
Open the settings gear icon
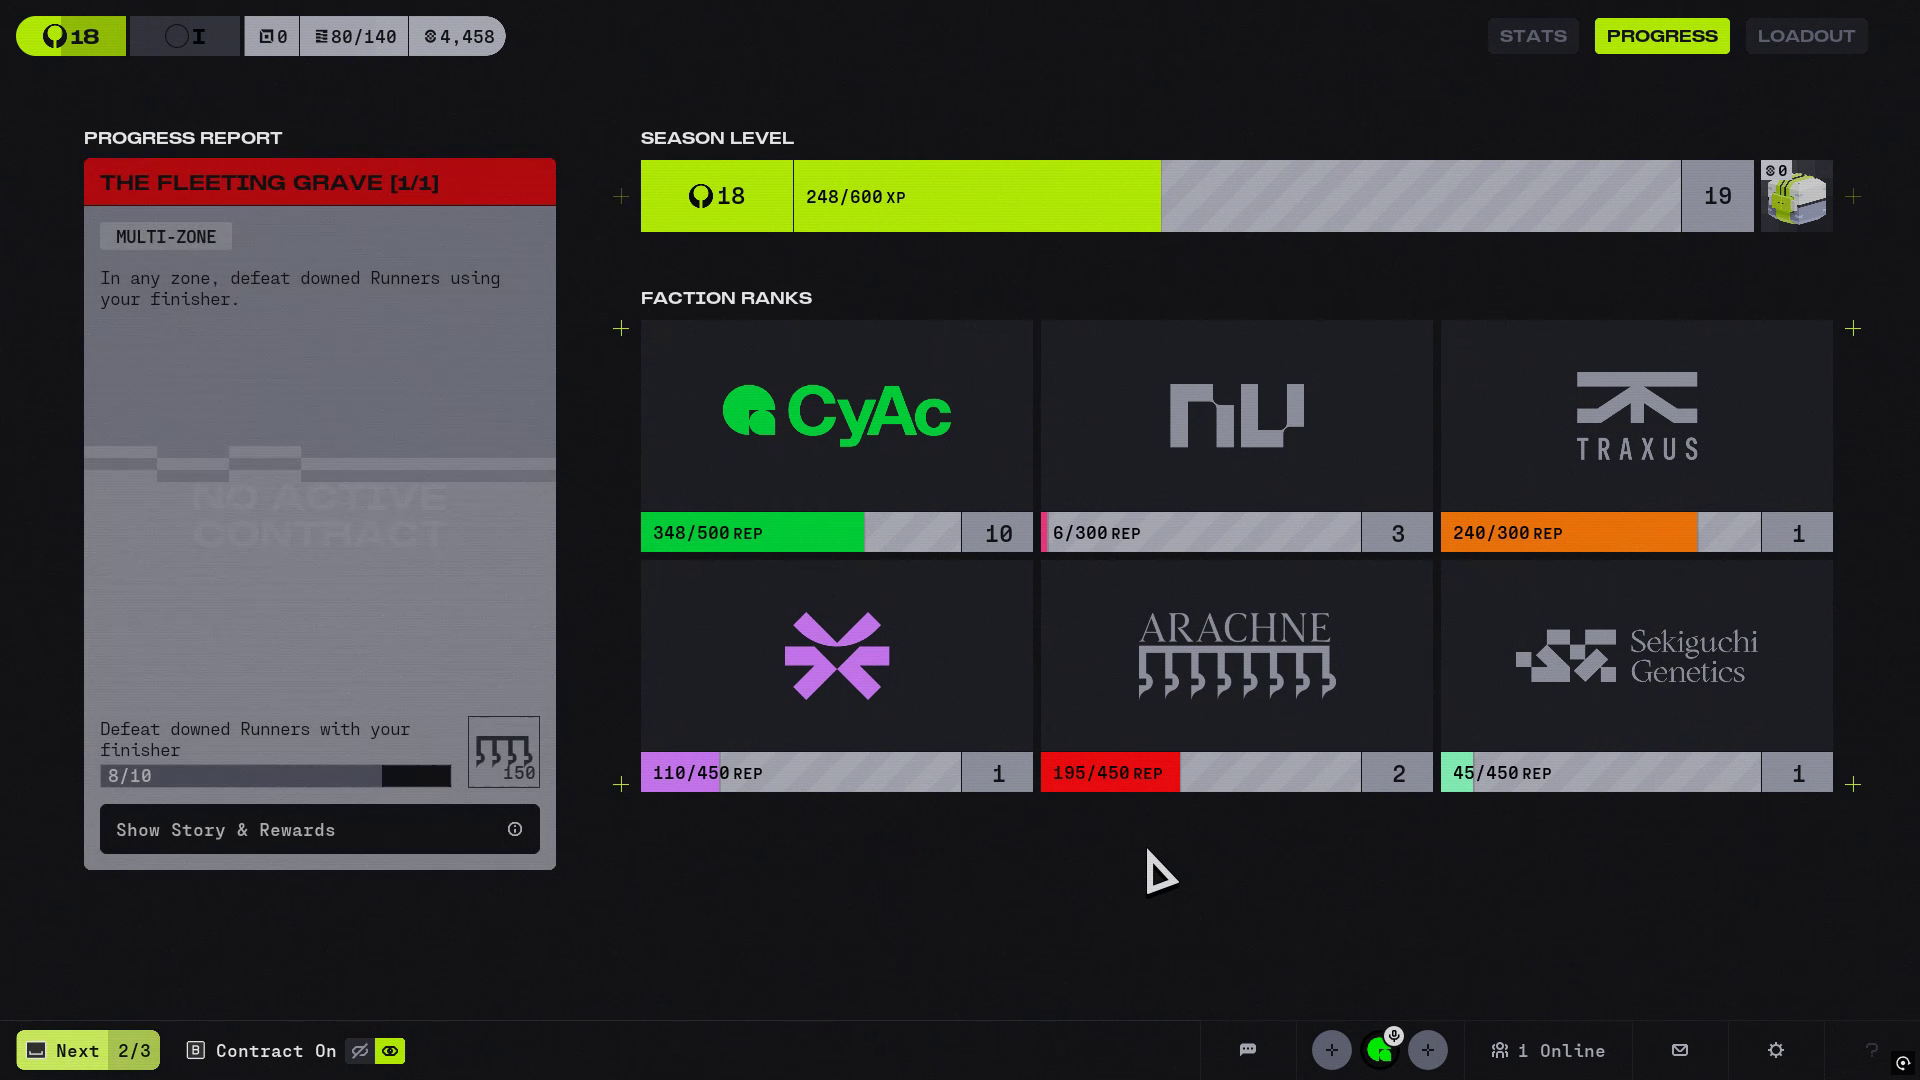(x=1776, y=1050)
